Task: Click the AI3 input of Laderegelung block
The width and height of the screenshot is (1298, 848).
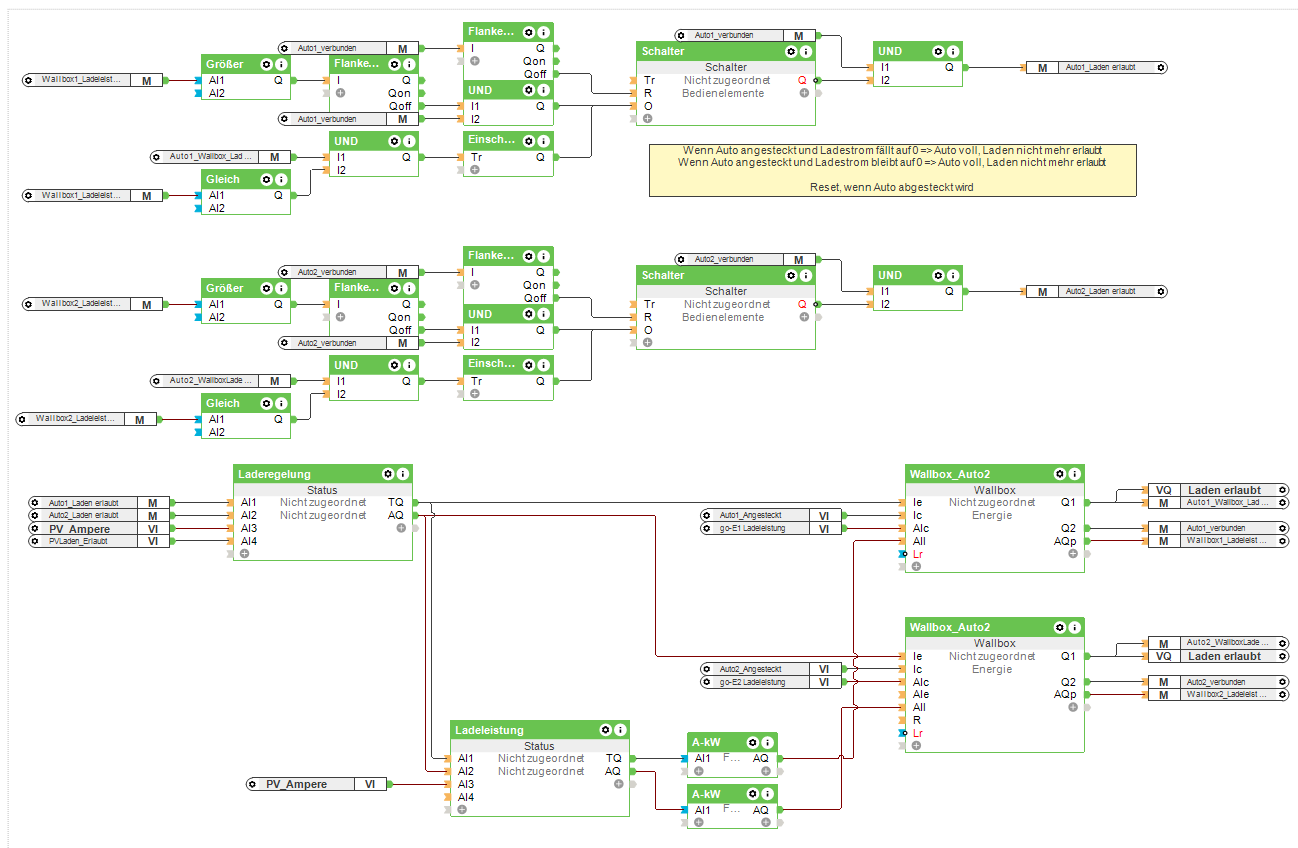Action: pyautogui.click(x=249, y=528)
